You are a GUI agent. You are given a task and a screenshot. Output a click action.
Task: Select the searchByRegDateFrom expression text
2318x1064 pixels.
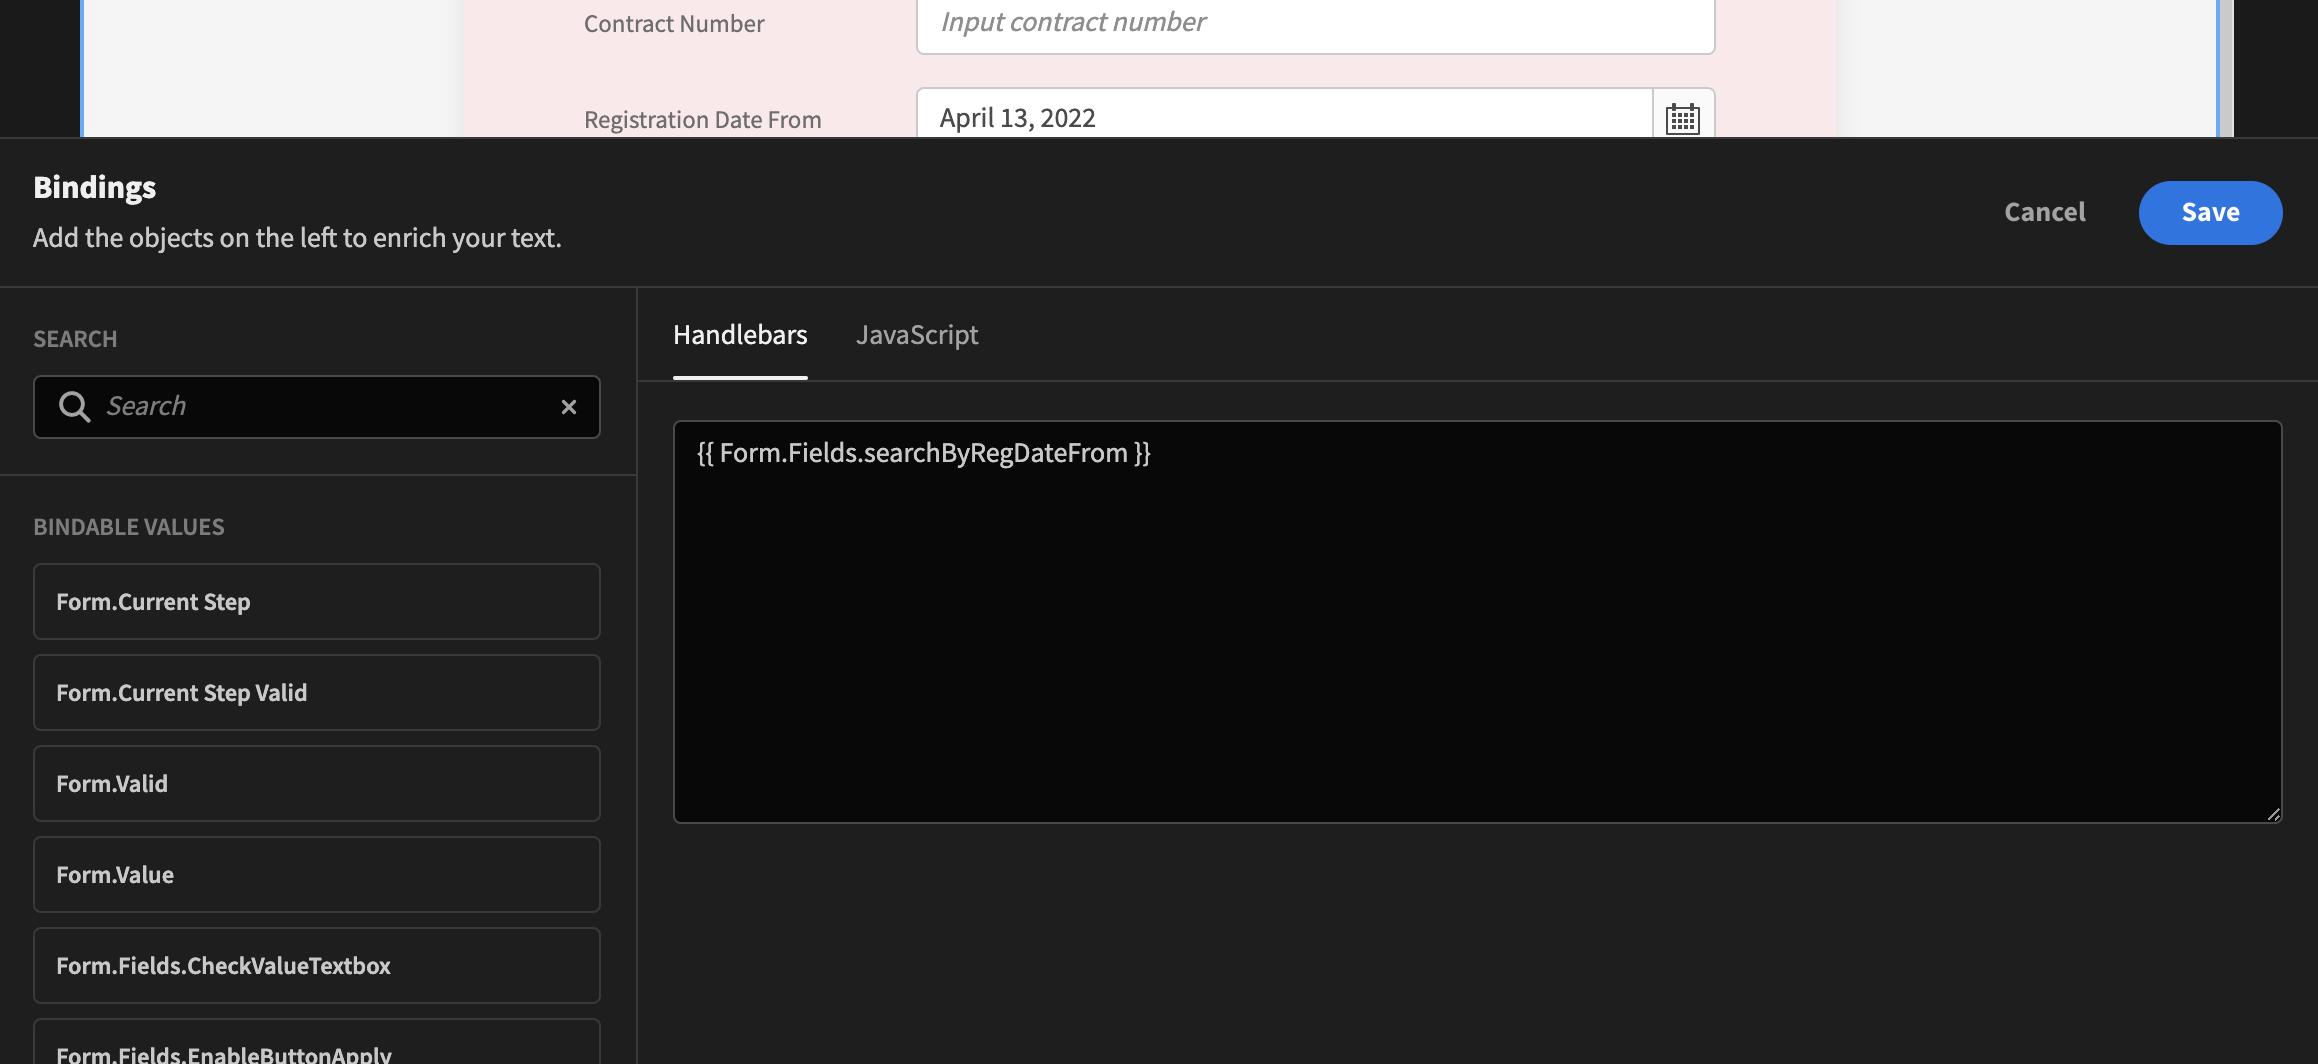coord(922,452)
